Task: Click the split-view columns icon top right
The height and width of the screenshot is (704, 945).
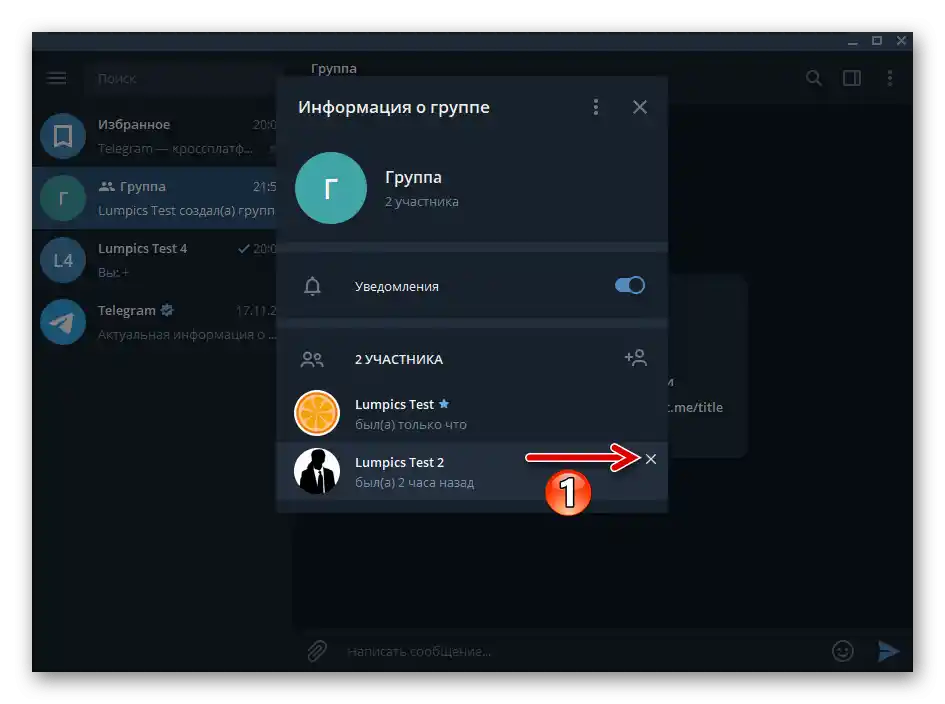Action: 851,77
